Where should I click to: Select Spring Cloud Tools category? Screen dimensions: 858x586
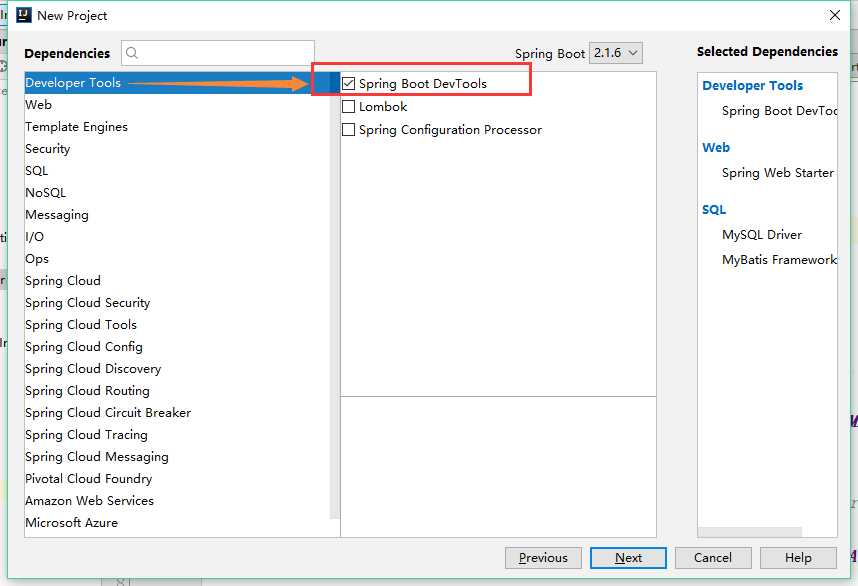pyautogui.click(x=177, y=324)
